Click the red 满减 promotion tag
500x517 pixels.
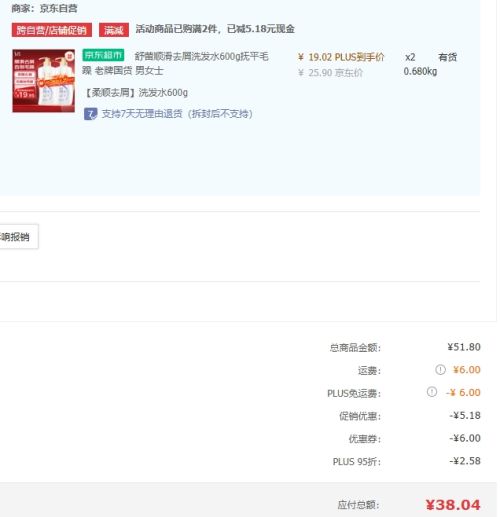click(114, 30)
